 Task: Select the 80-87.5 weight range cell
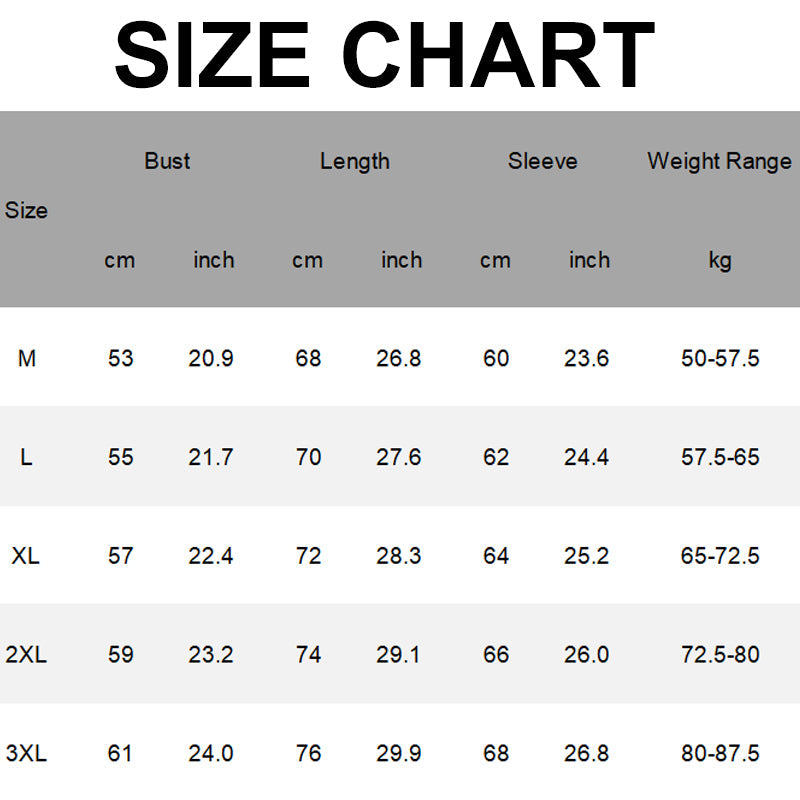[720, 753]
